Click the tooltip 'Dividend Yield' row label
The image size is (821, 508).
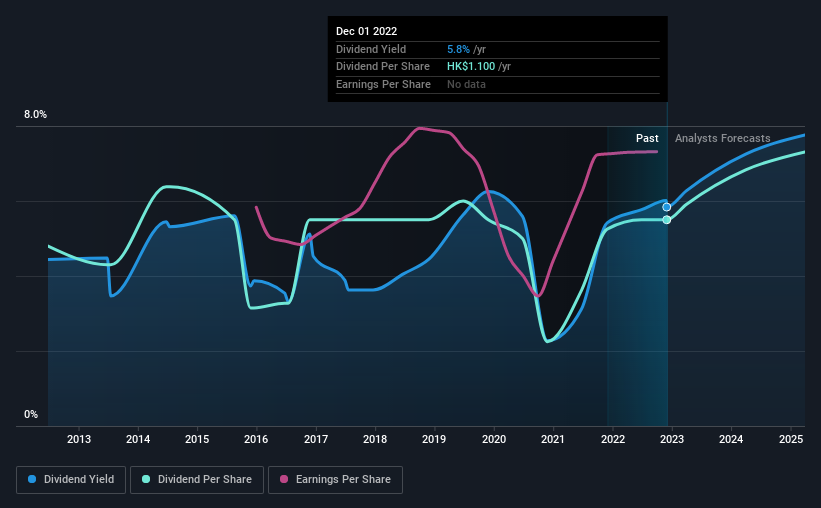371,49
